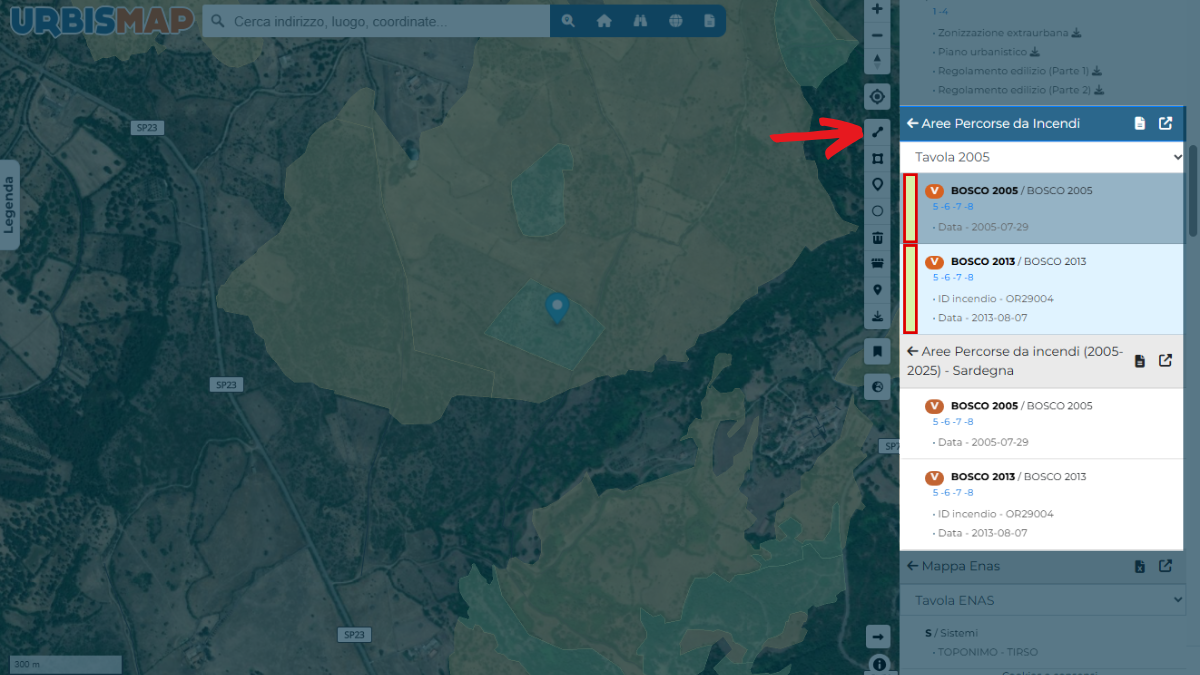Reset map north with compass button
Image resolution: width=1200 pixels, height=675 pixels.
point(877,62)
